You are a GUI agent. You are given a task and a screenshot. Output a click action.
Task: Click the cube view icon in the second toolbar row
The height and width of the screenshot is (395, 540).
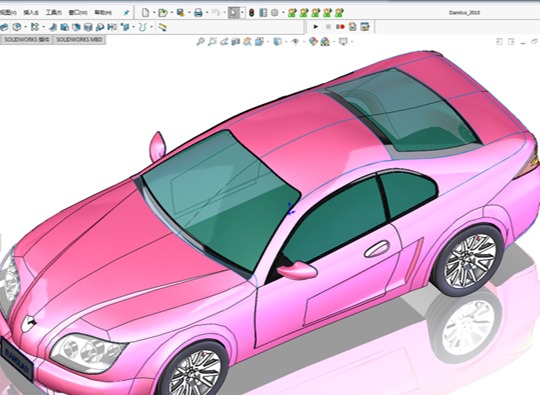pyautogui.click(x=17, y=27)
